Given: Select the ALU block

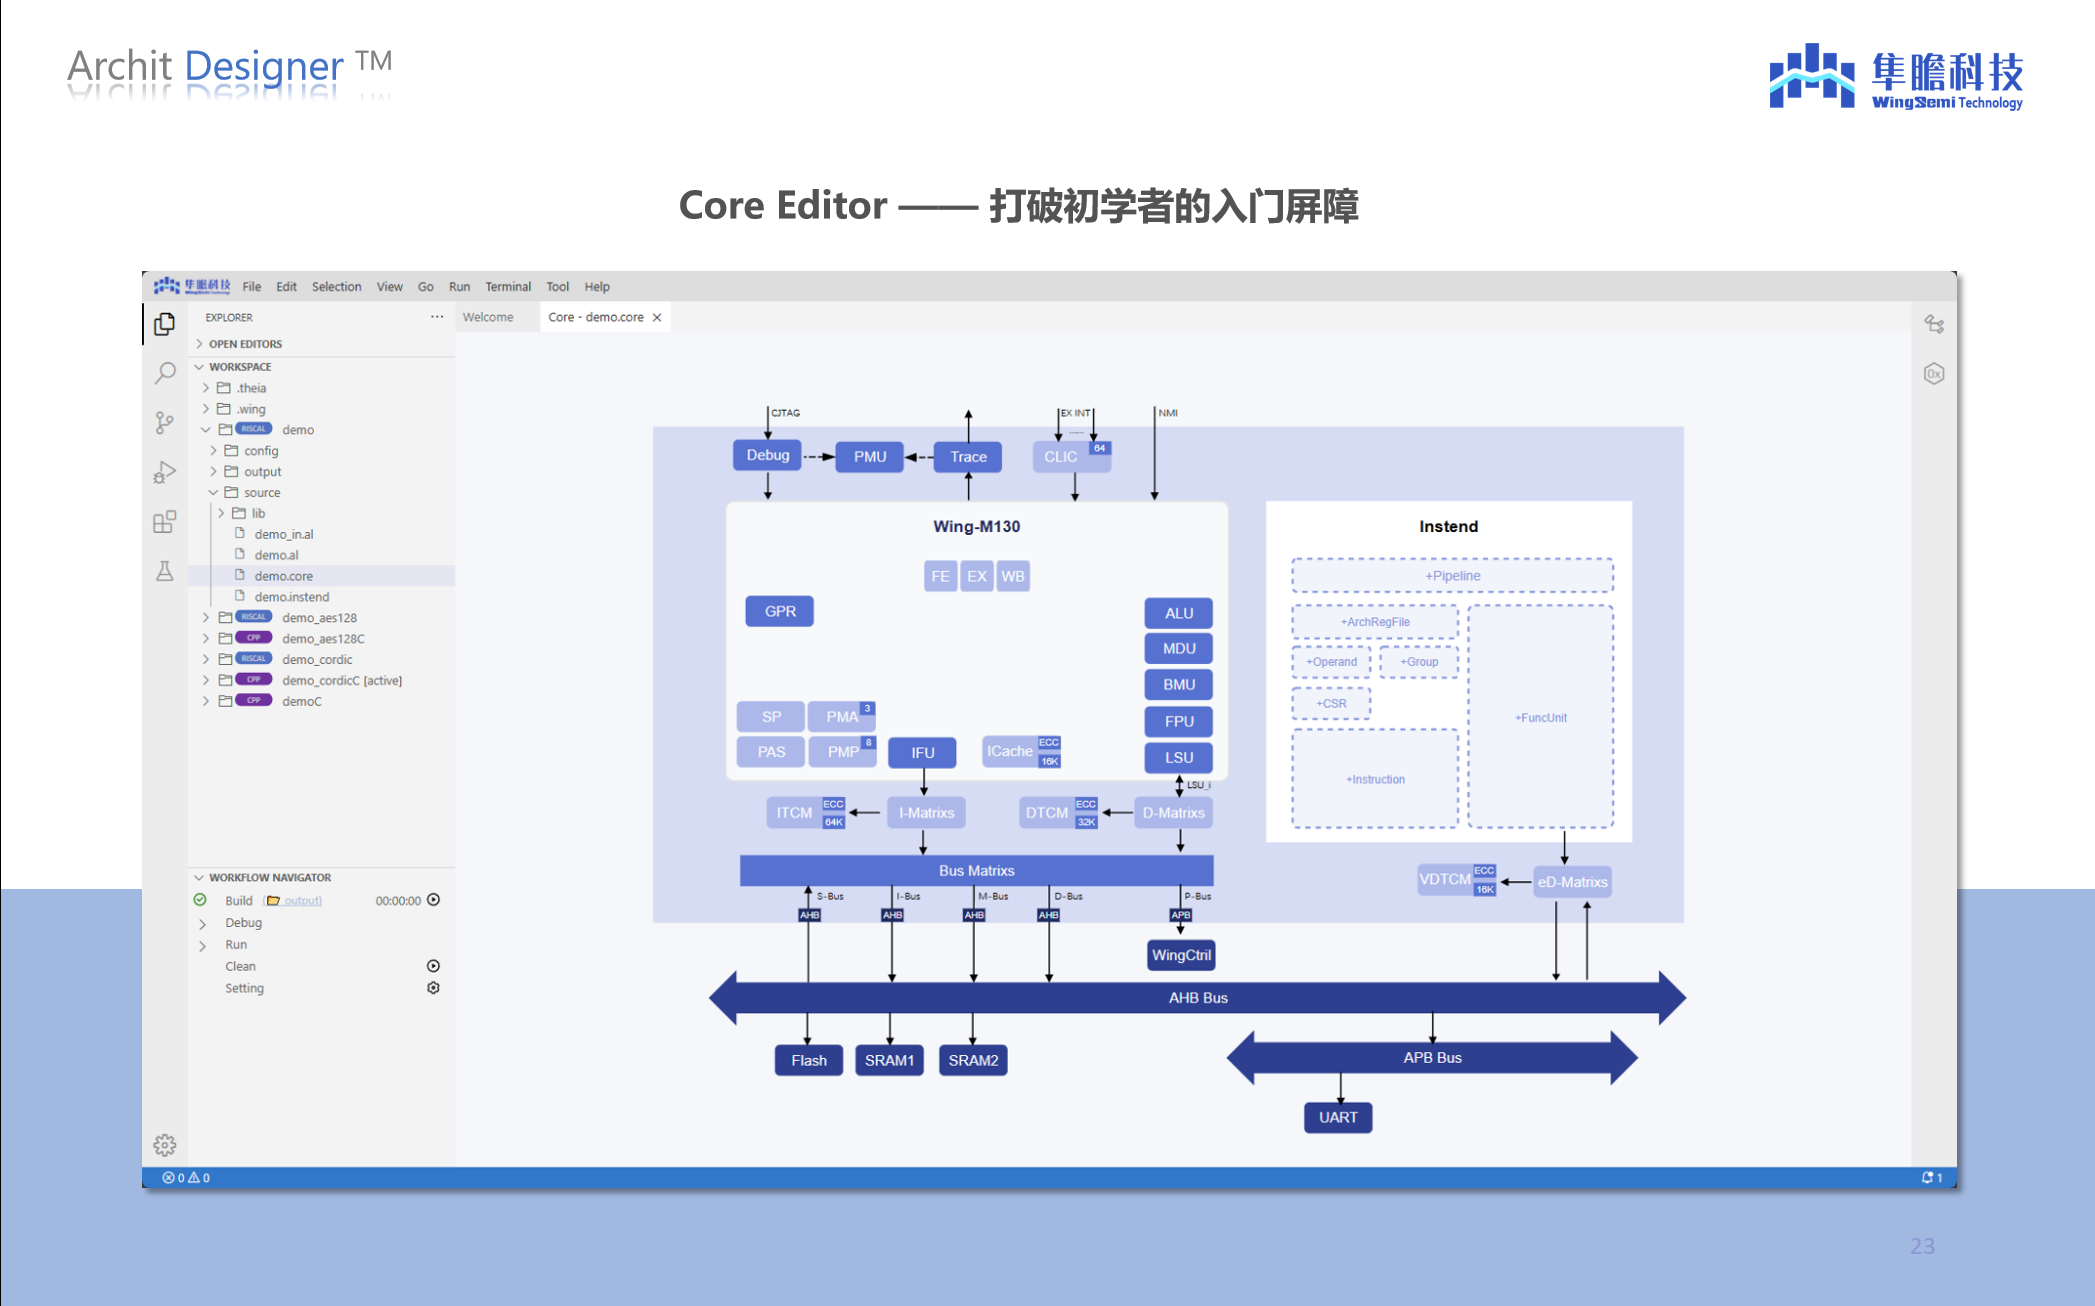Looking at the screenshot, I should [1179, 613].
